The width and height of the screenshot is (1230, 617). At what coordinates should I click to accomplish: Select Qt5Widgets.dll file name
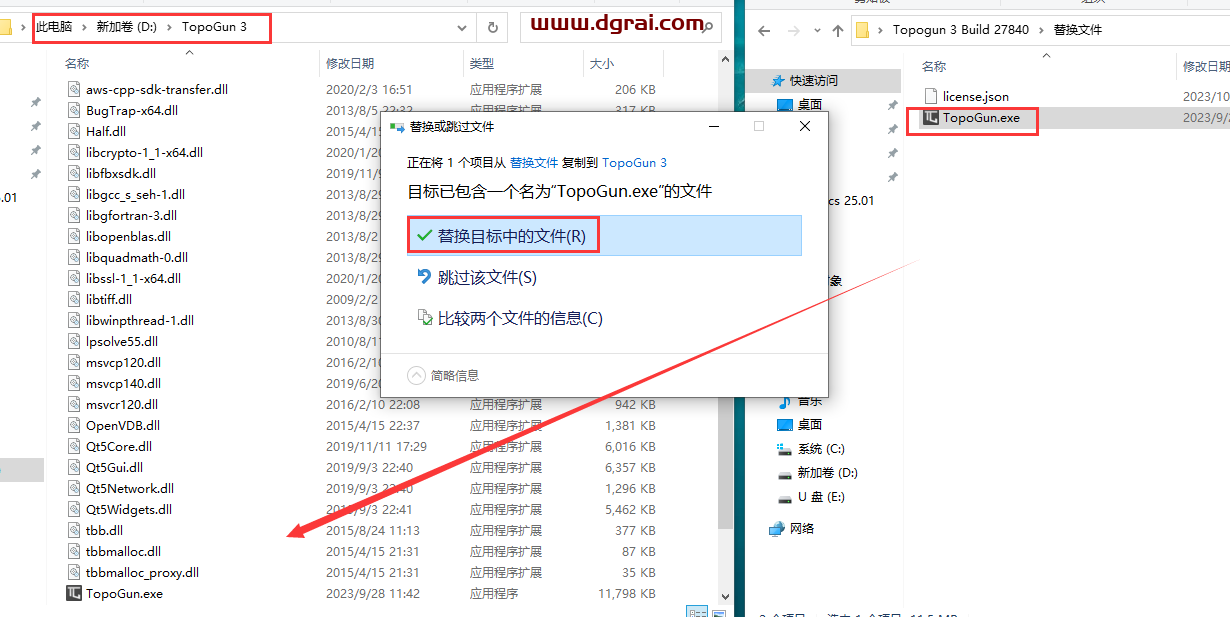pos(129,509)
